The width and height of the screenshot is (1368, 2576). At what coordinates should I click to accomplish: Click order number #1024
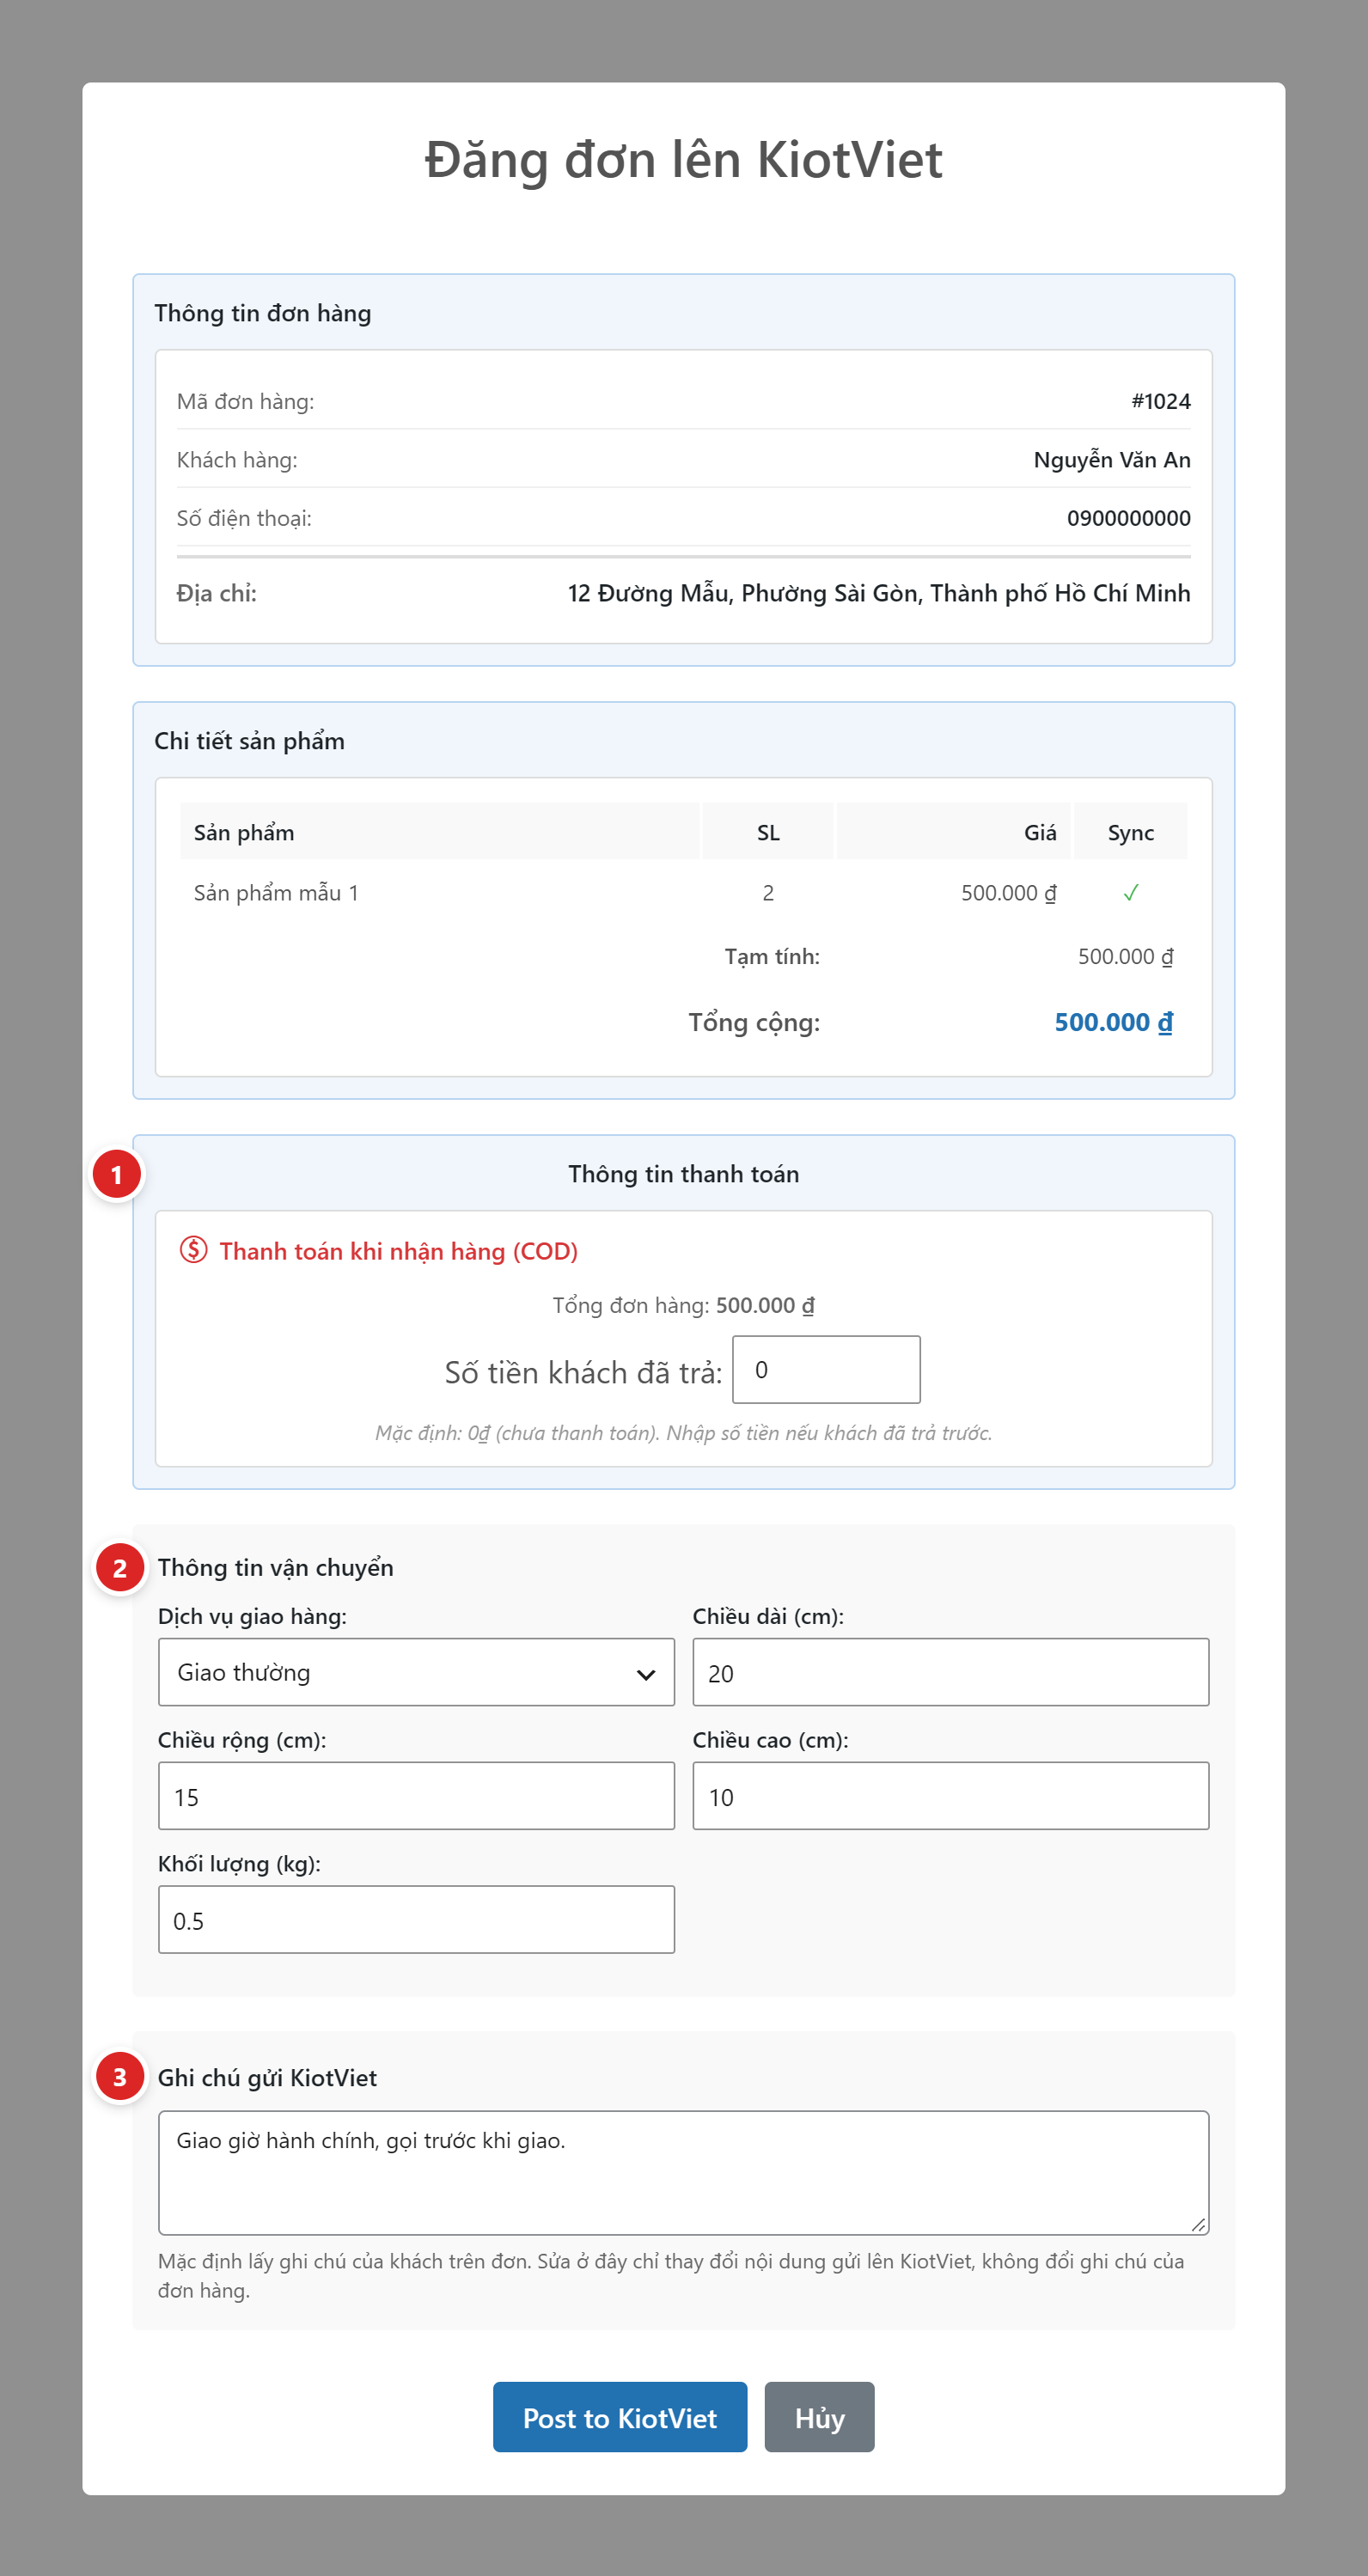coord(1161,401)
